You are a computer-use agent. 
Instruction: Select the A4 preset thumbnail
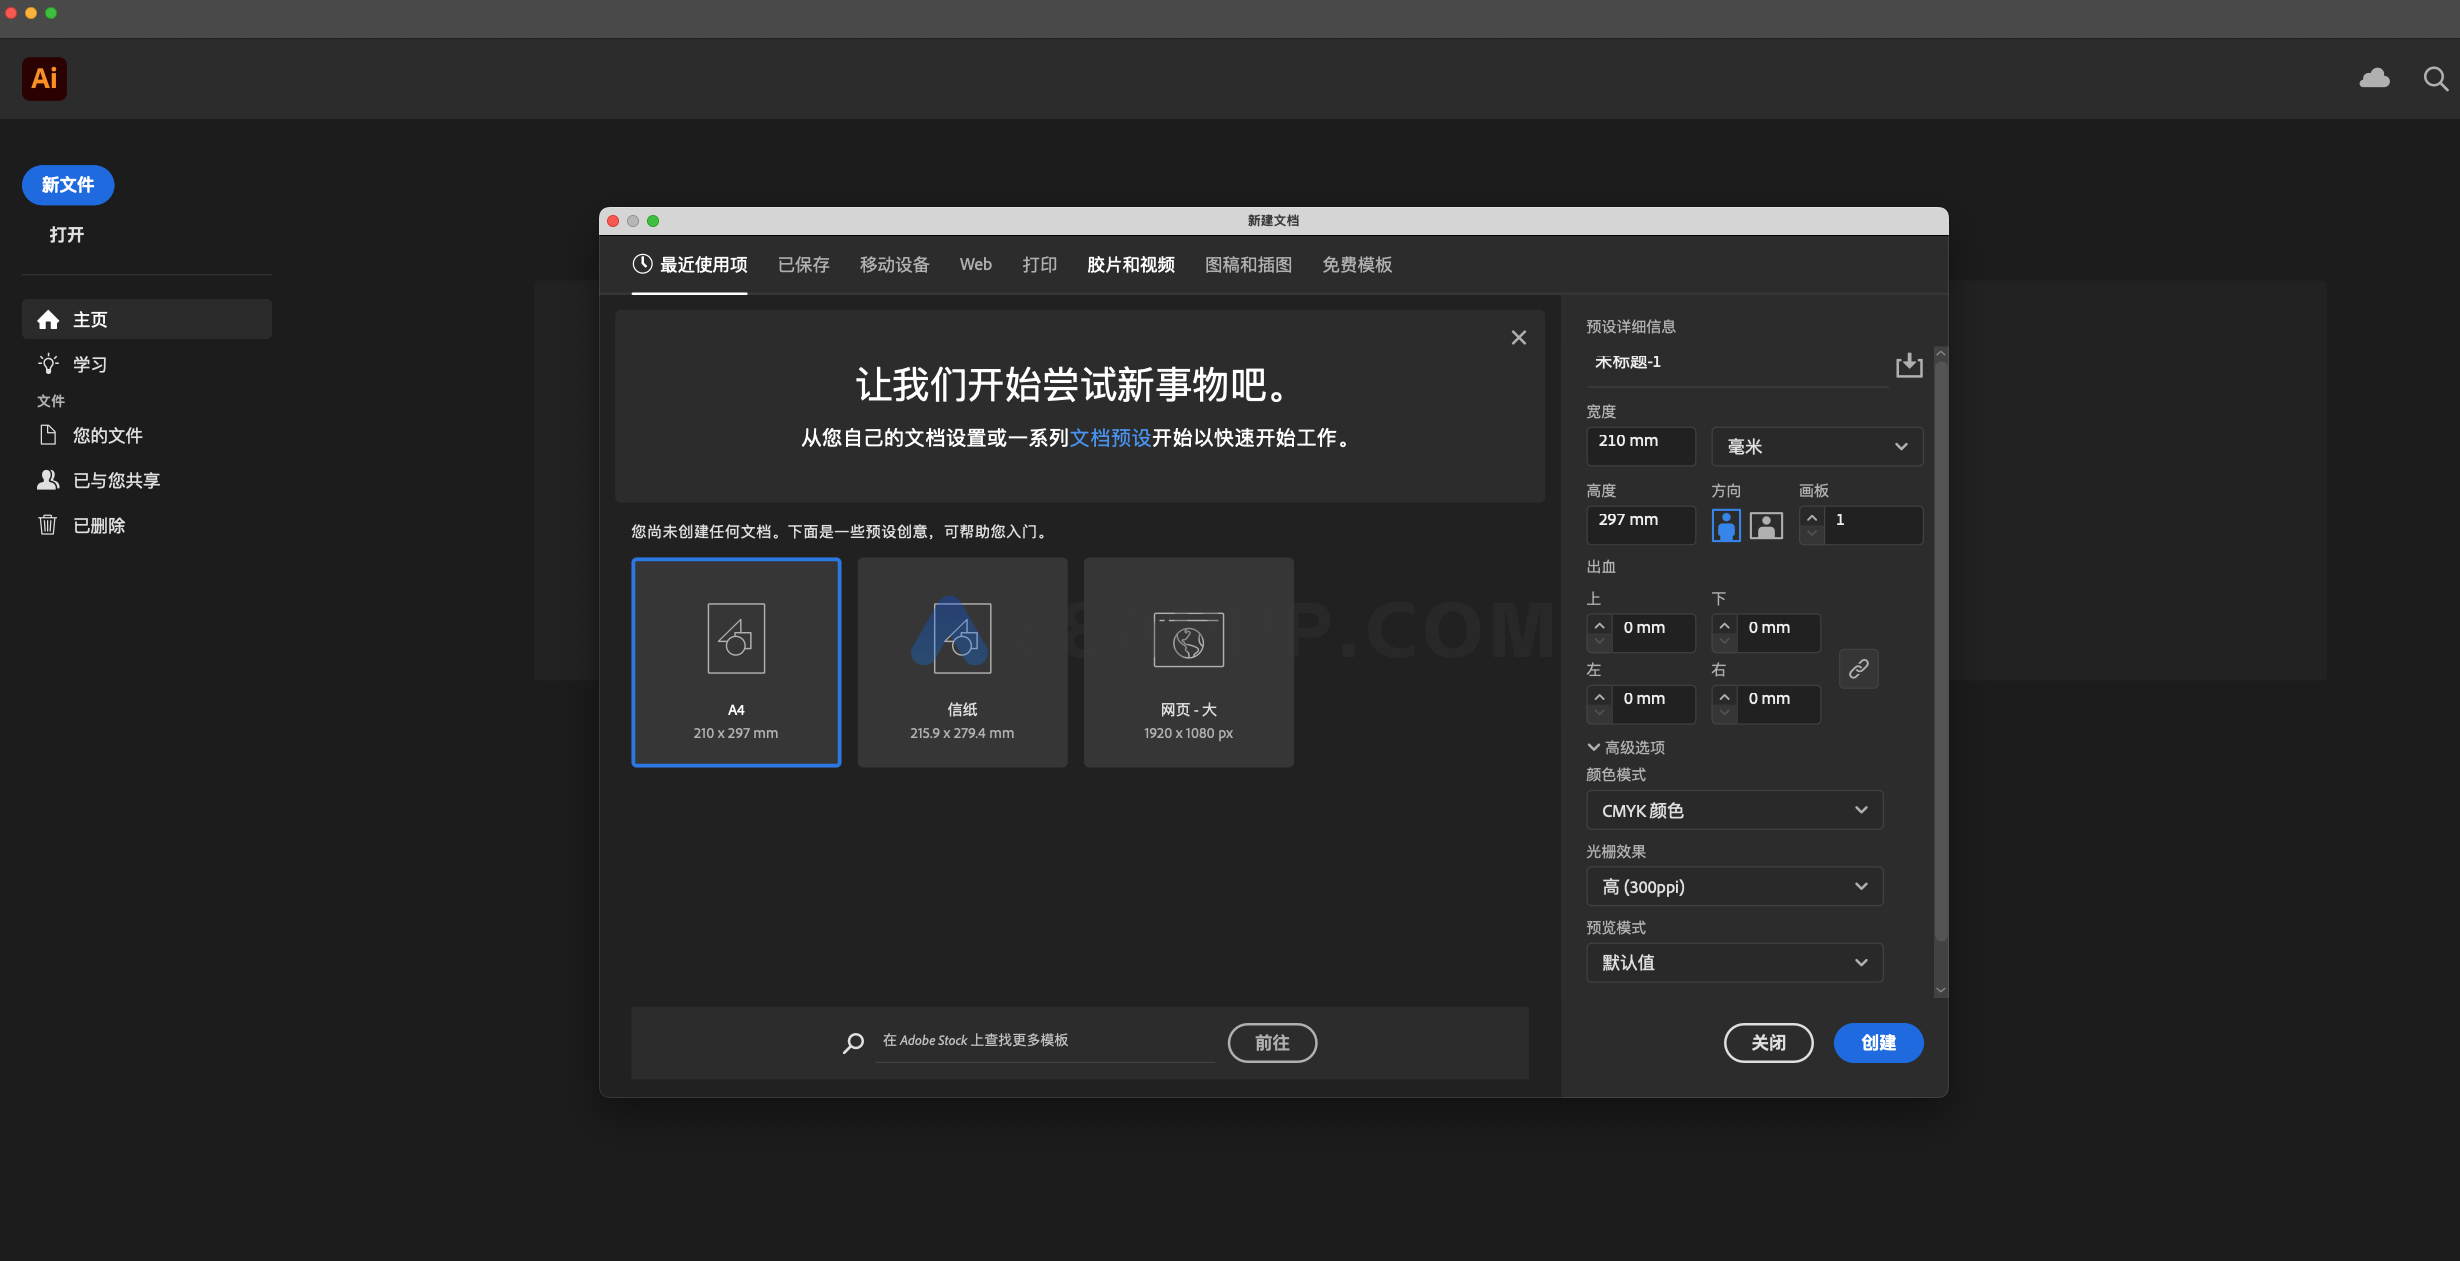pyautogui.click(x=736, y=662)
